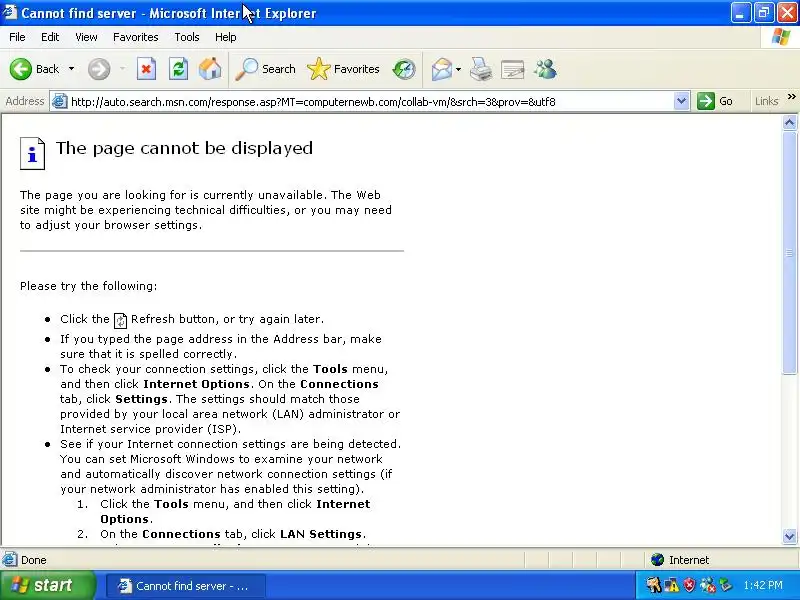The width and height of the screenshot is (800, 600).
Task: Restore down the Internet Explorer window
Action: [763, 13]
